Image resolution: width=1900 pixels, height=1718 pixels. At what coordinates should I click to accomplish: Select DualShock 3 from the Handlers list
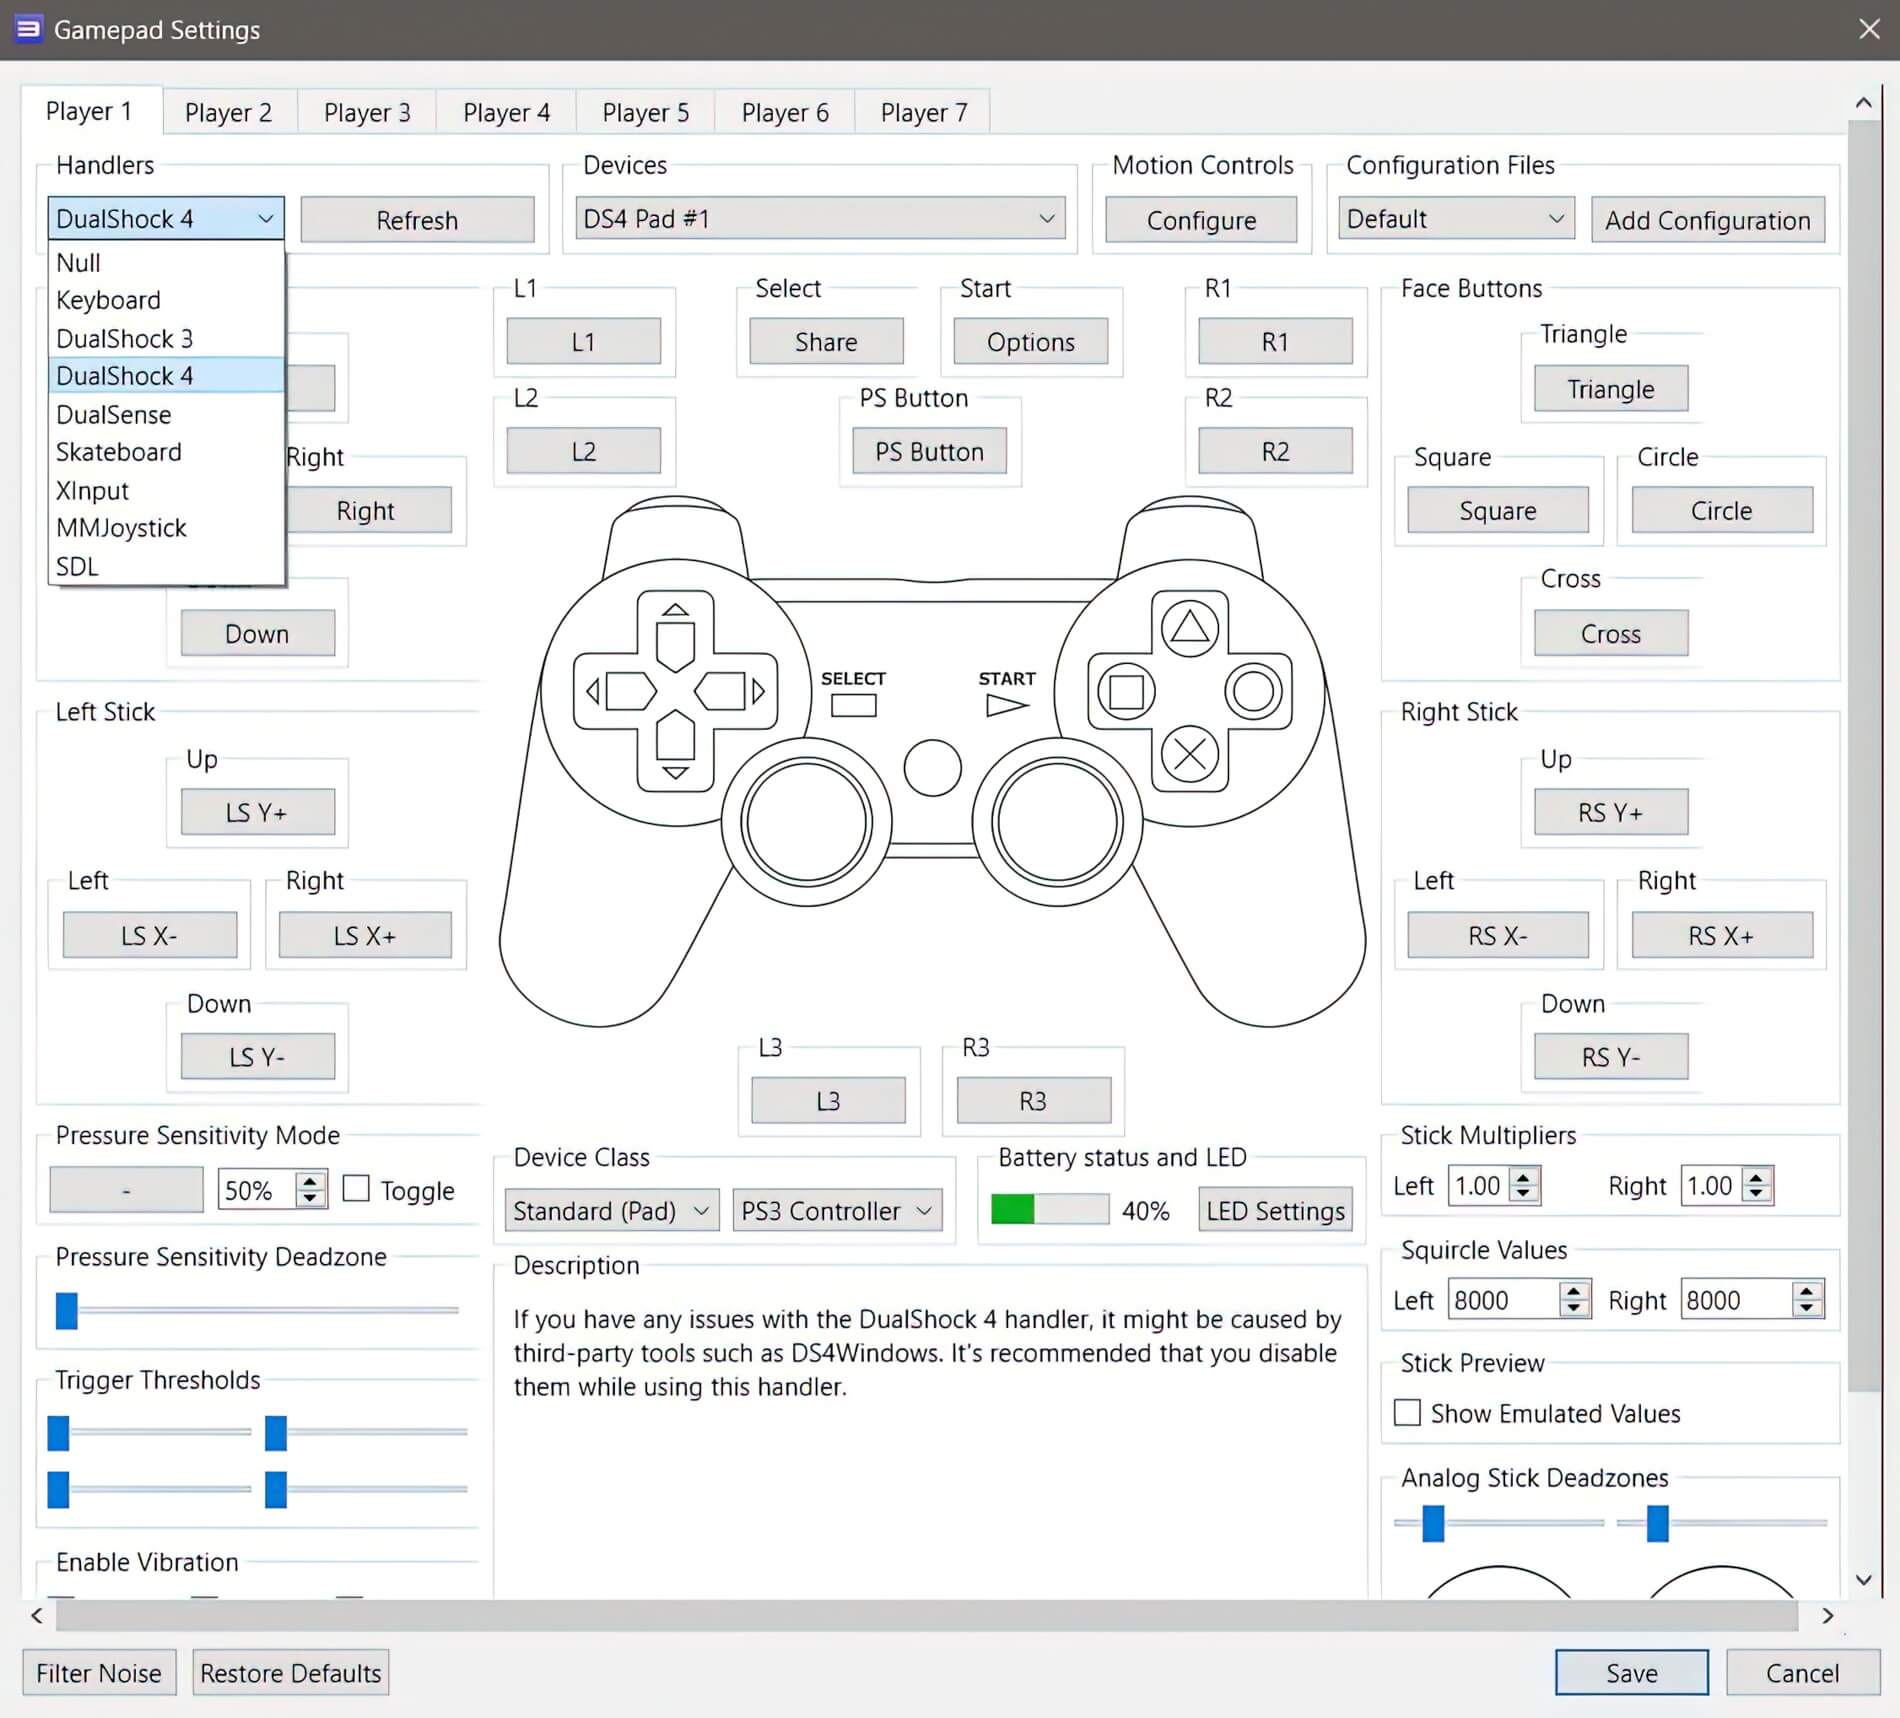tap(125, 338)
